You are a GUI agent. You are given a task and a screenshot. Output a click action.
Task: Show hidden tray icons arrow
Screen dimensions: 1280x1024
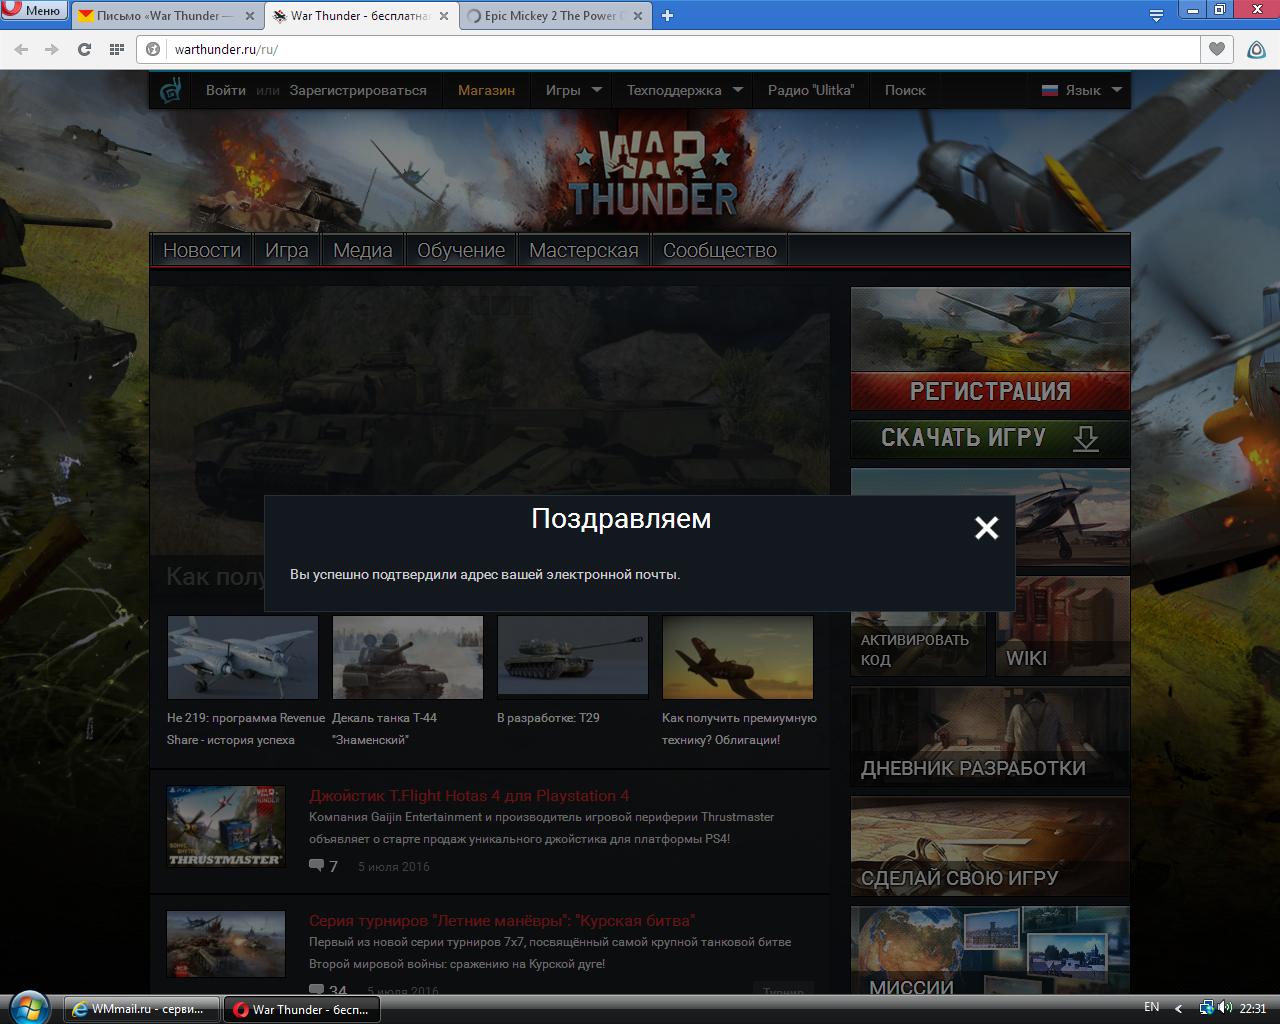pyautogui.click(x=1178, y=1009)
